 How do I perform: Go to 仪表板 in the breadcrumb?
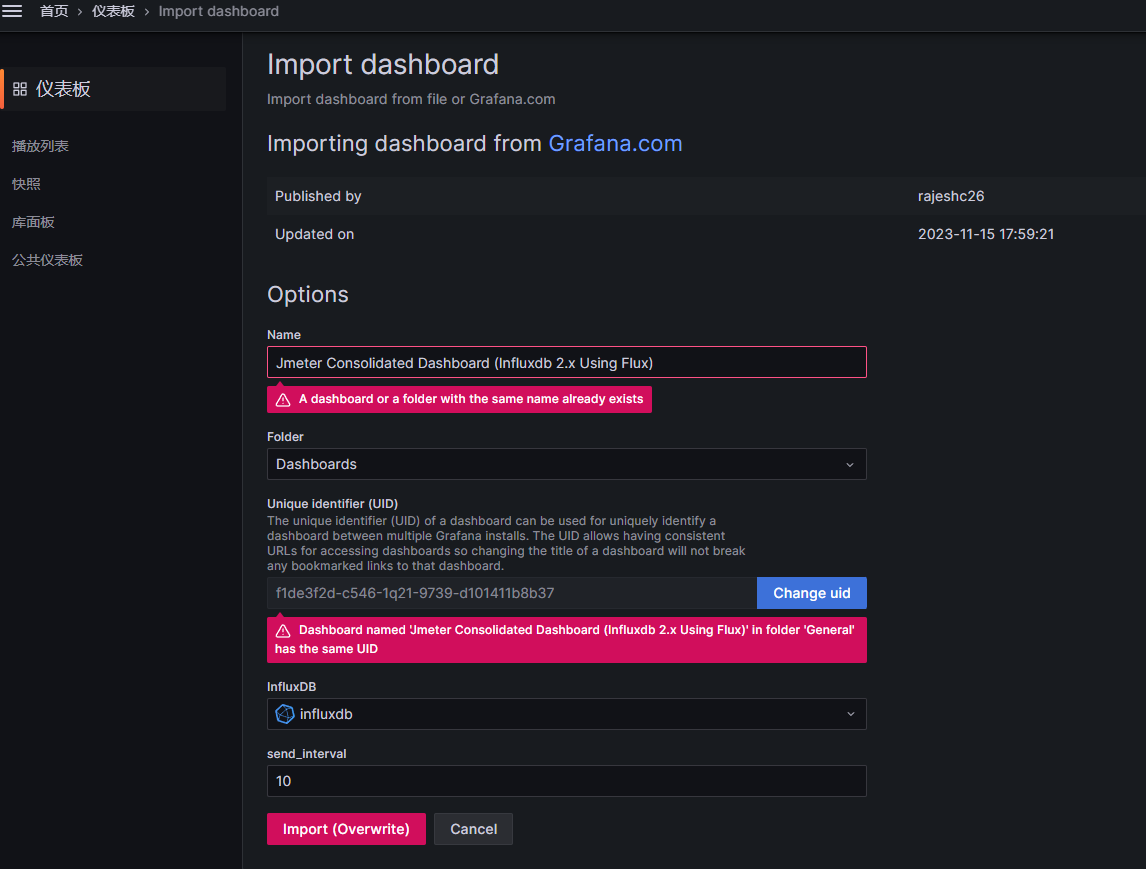pyautogui.click(x=113, y=11)
